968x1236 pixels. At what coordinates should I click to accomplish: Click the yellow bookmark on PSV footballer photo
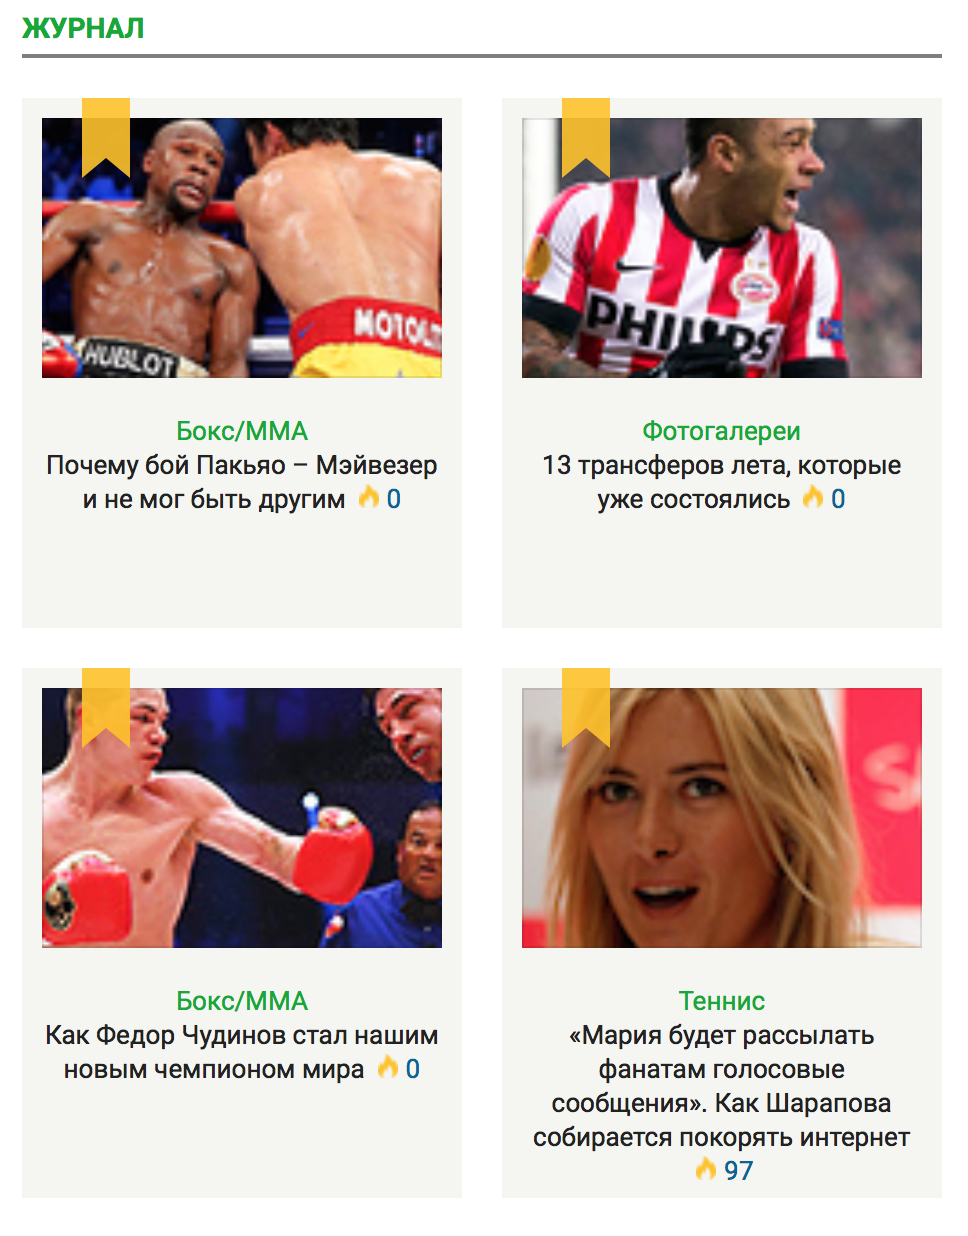(x=586, y=138)
